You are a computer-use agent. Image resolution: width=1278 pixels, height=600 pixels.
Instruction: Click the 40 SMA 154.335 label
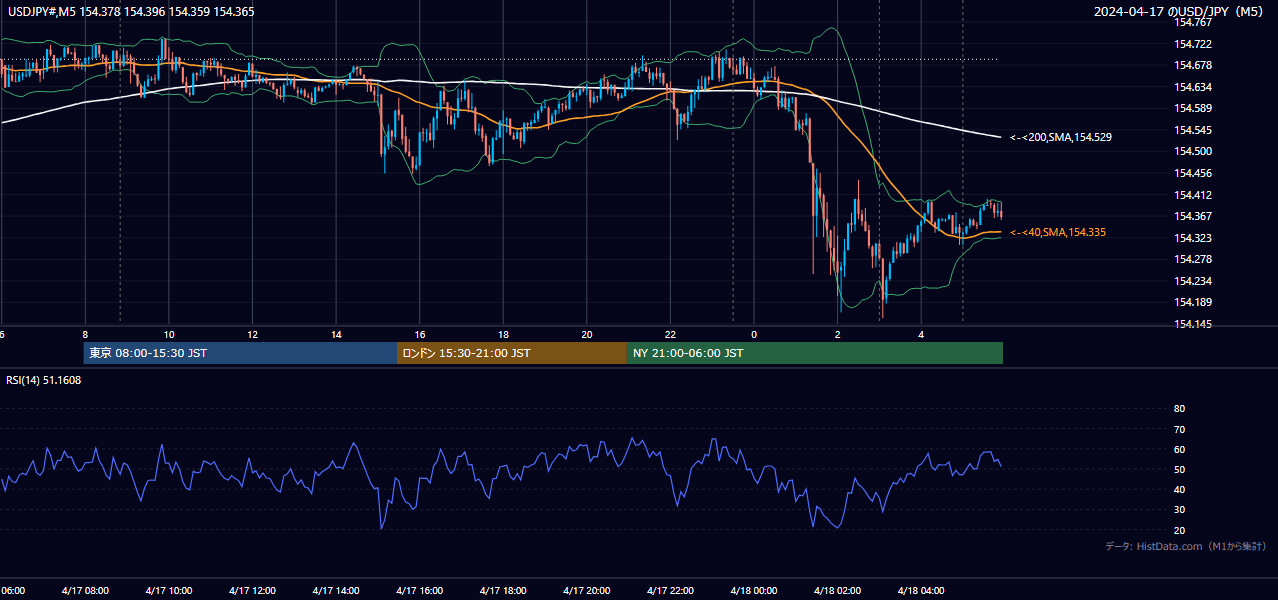[1058, 232]
